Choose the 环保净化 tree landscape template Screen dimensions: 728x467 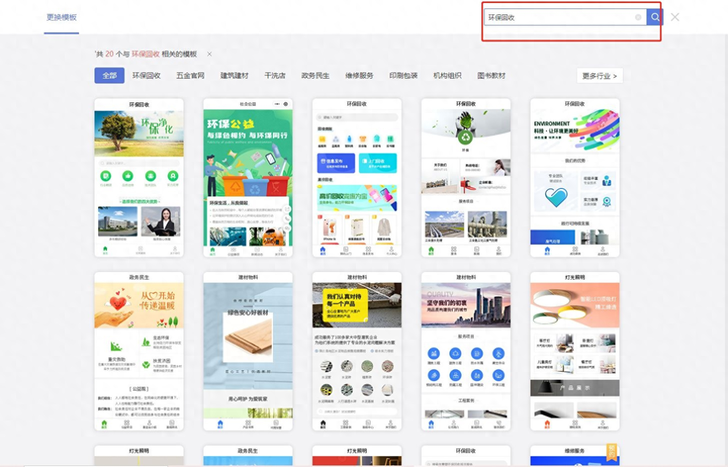click(x=139, y=178)
